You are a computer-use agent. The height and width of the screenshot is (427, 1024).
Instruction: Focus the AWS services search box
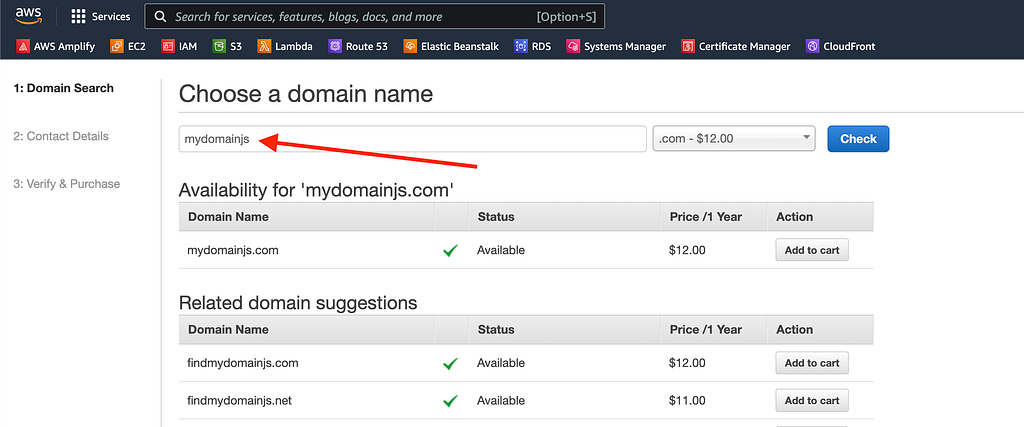click(374, 17)
